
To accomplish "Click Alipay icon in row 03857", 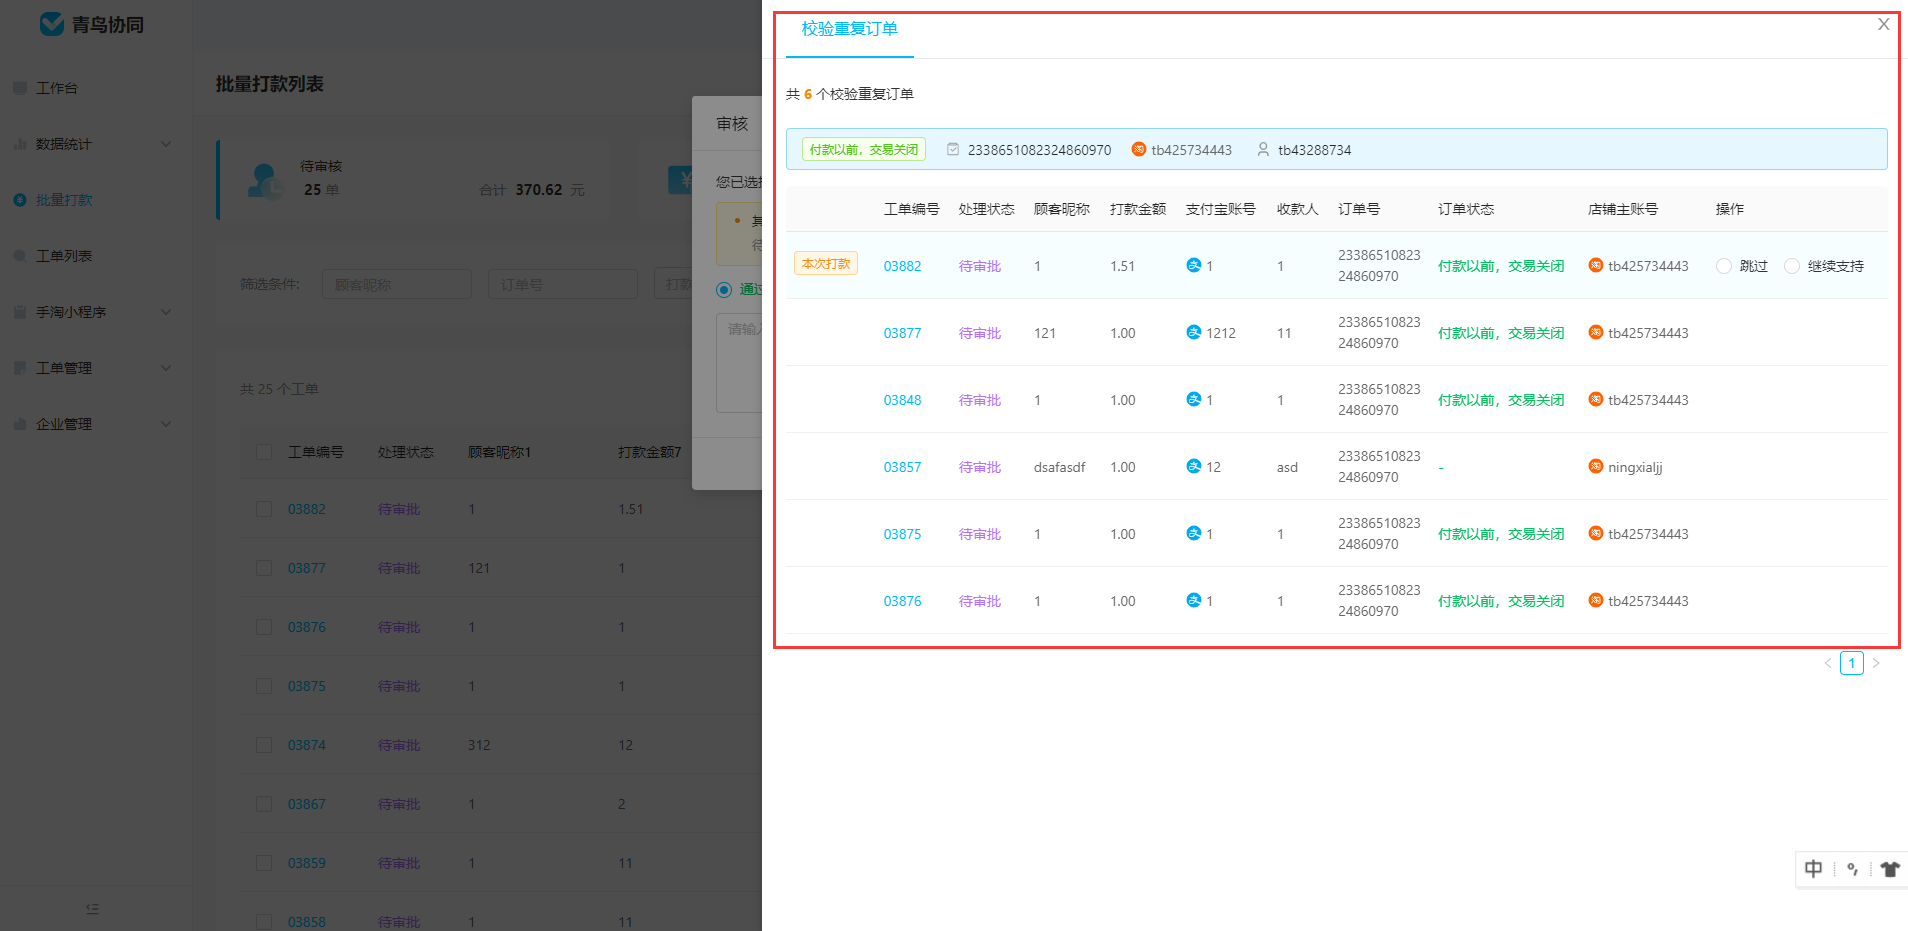I will click(x=1193, y=466).
